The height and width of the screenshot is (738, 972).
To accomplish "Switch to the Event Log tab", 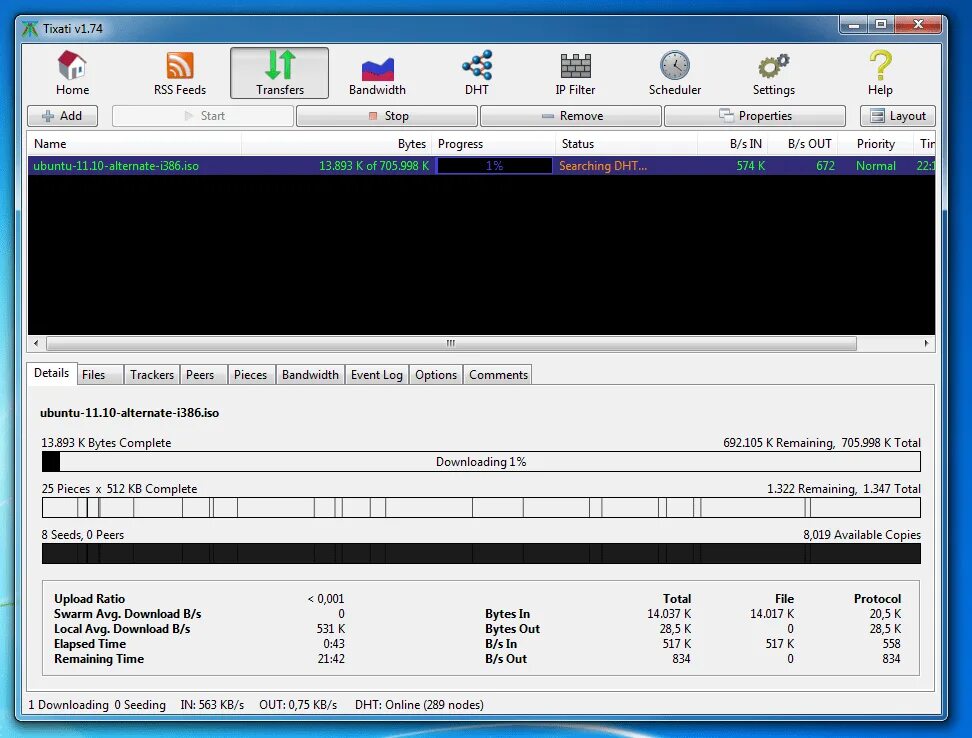I will [376, 375].
